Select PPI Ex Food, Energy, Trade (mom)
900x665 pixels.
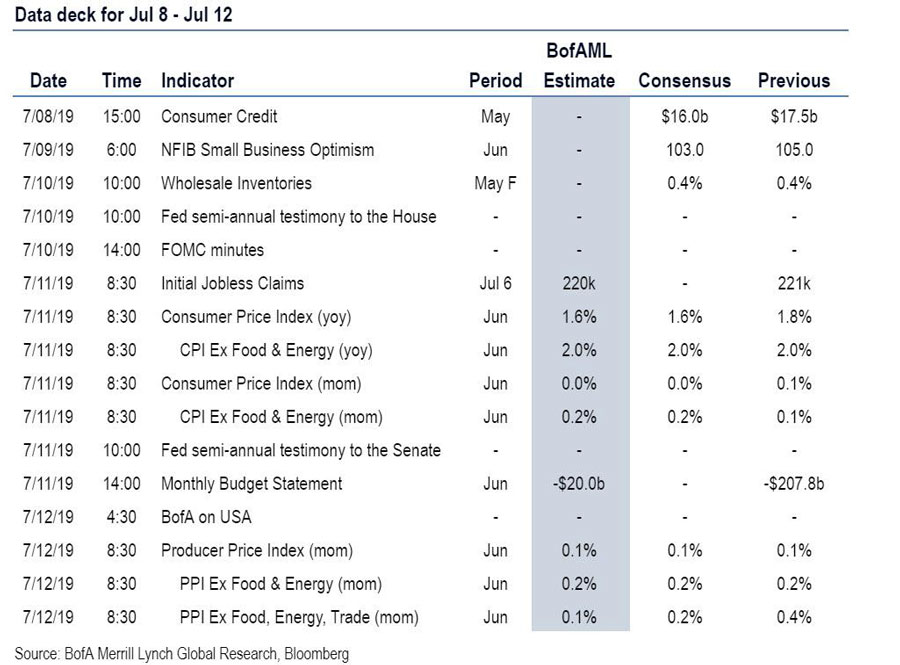(299, 617)
